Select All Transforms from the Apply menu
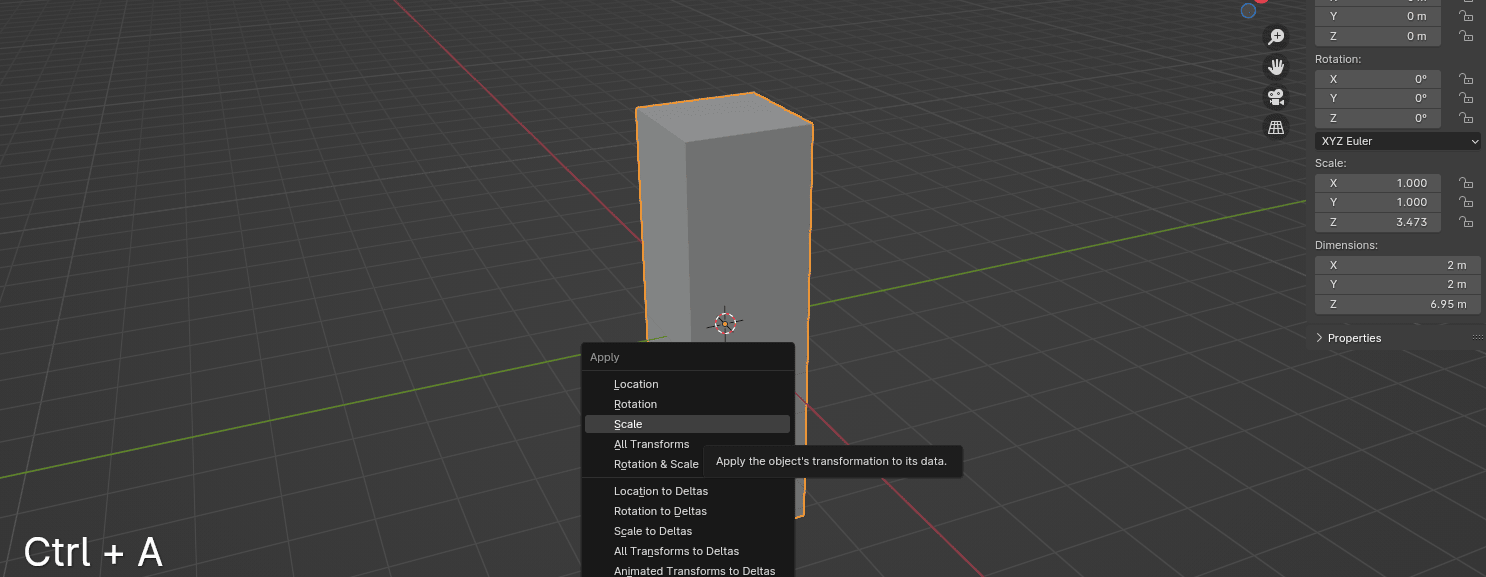The height and width of the screenshot is (577, 1486). tap(651, 444)
